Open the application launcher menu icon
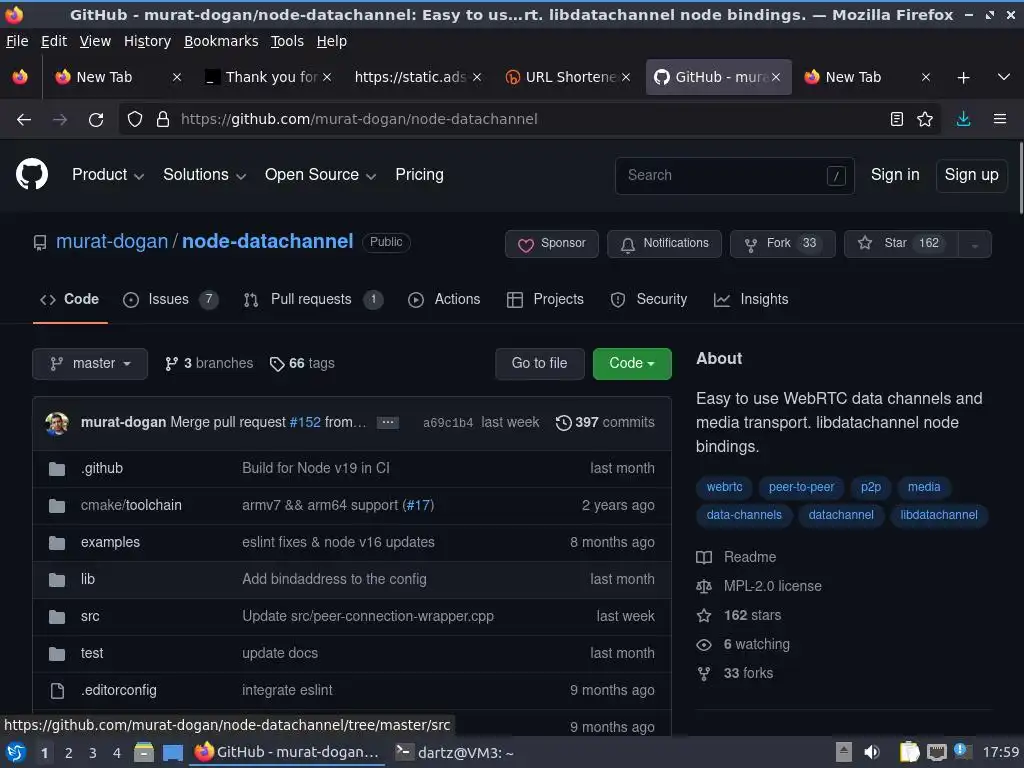 tap(16, 752)
